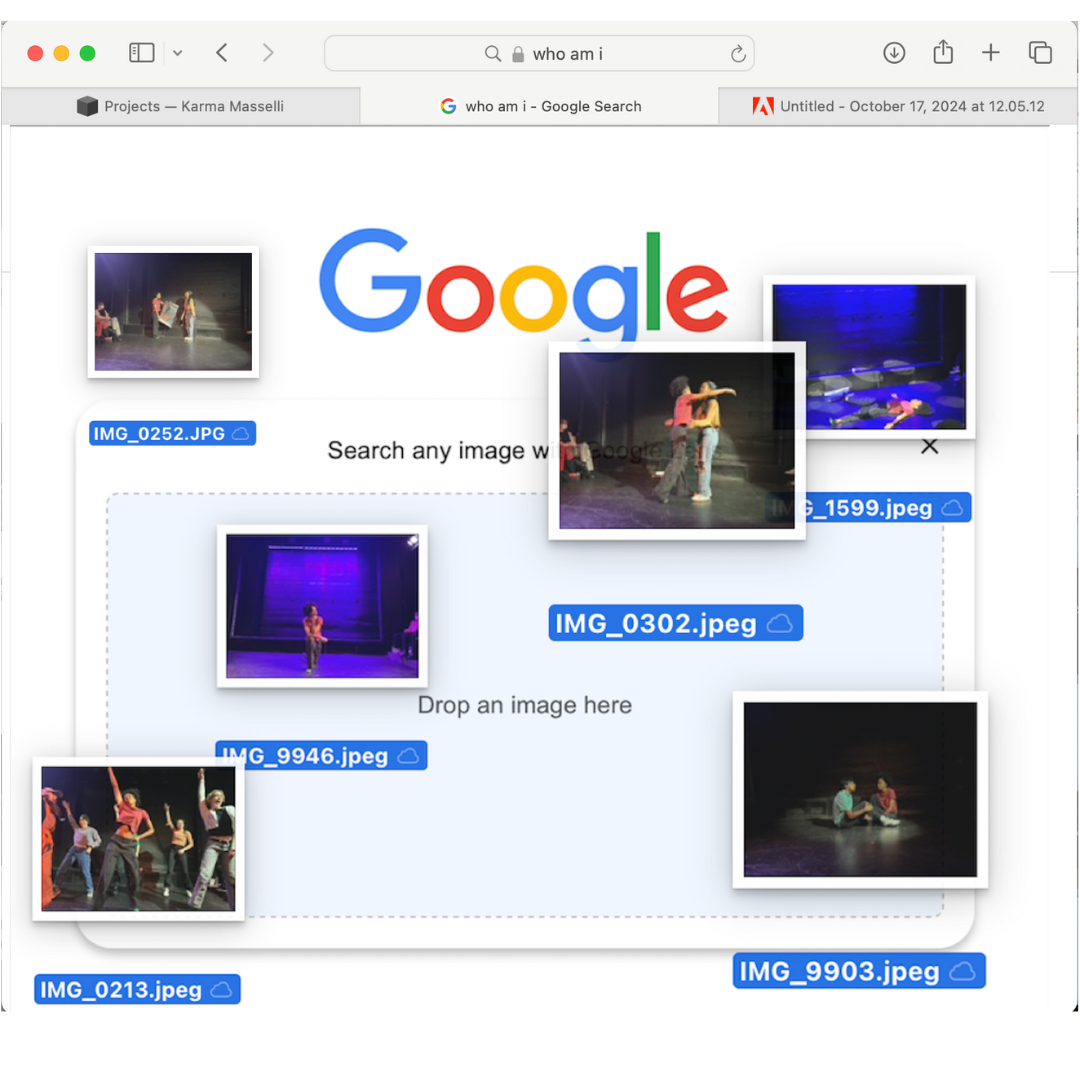Select the purple stage IMG_9946 thumbnail
1080x1080 pixels.
pyautogui.click(x=322, y=606)
